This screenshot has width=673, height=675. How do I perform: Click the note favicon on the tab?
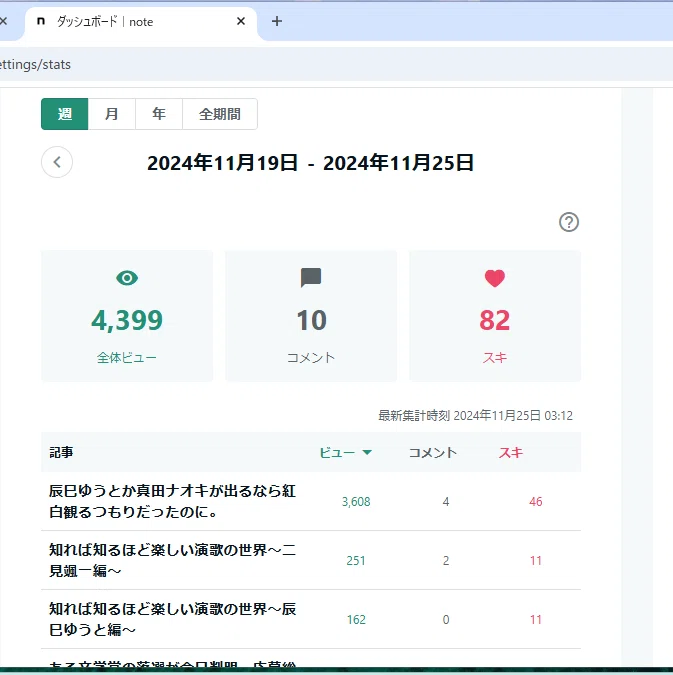click(x=41, y=21)
